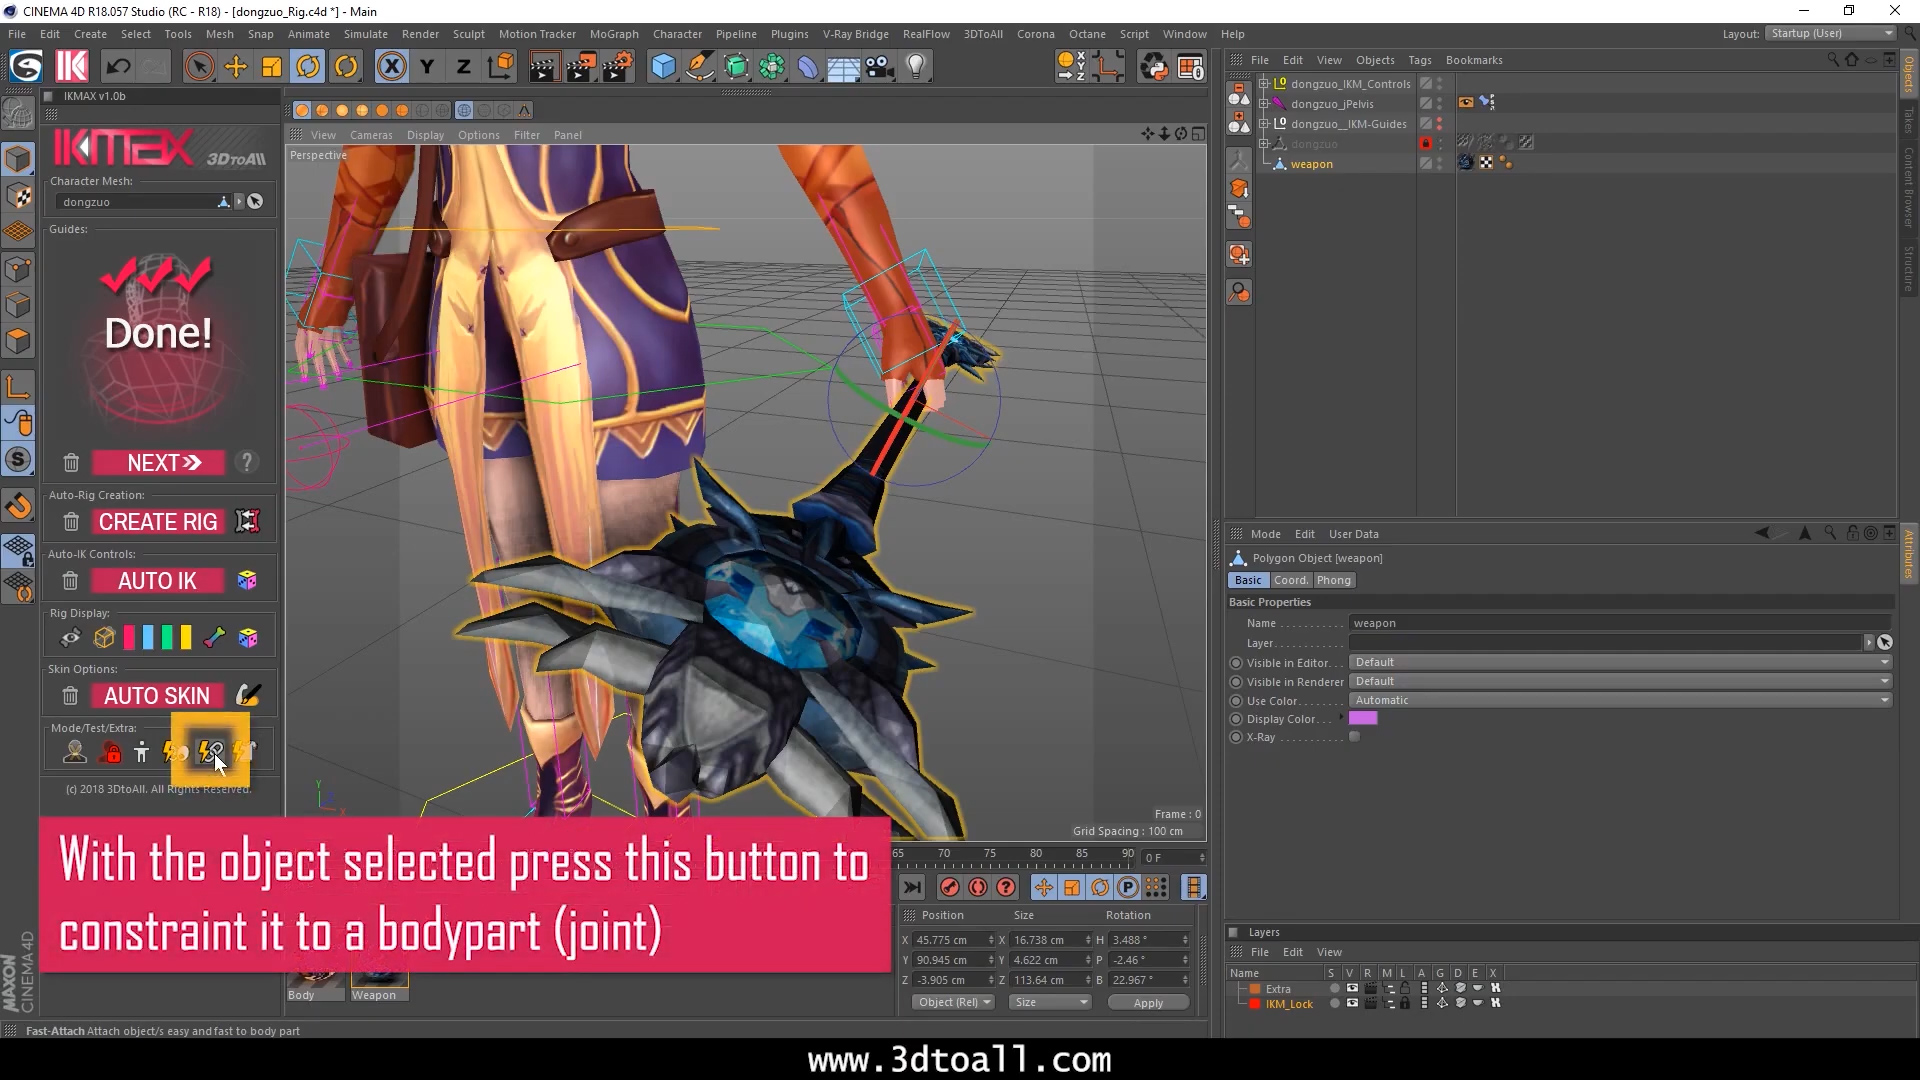This screenshot has height=1080, width=1920.
Task: Open the Object (Rel) dropdown
Action: pos(953,1002)
